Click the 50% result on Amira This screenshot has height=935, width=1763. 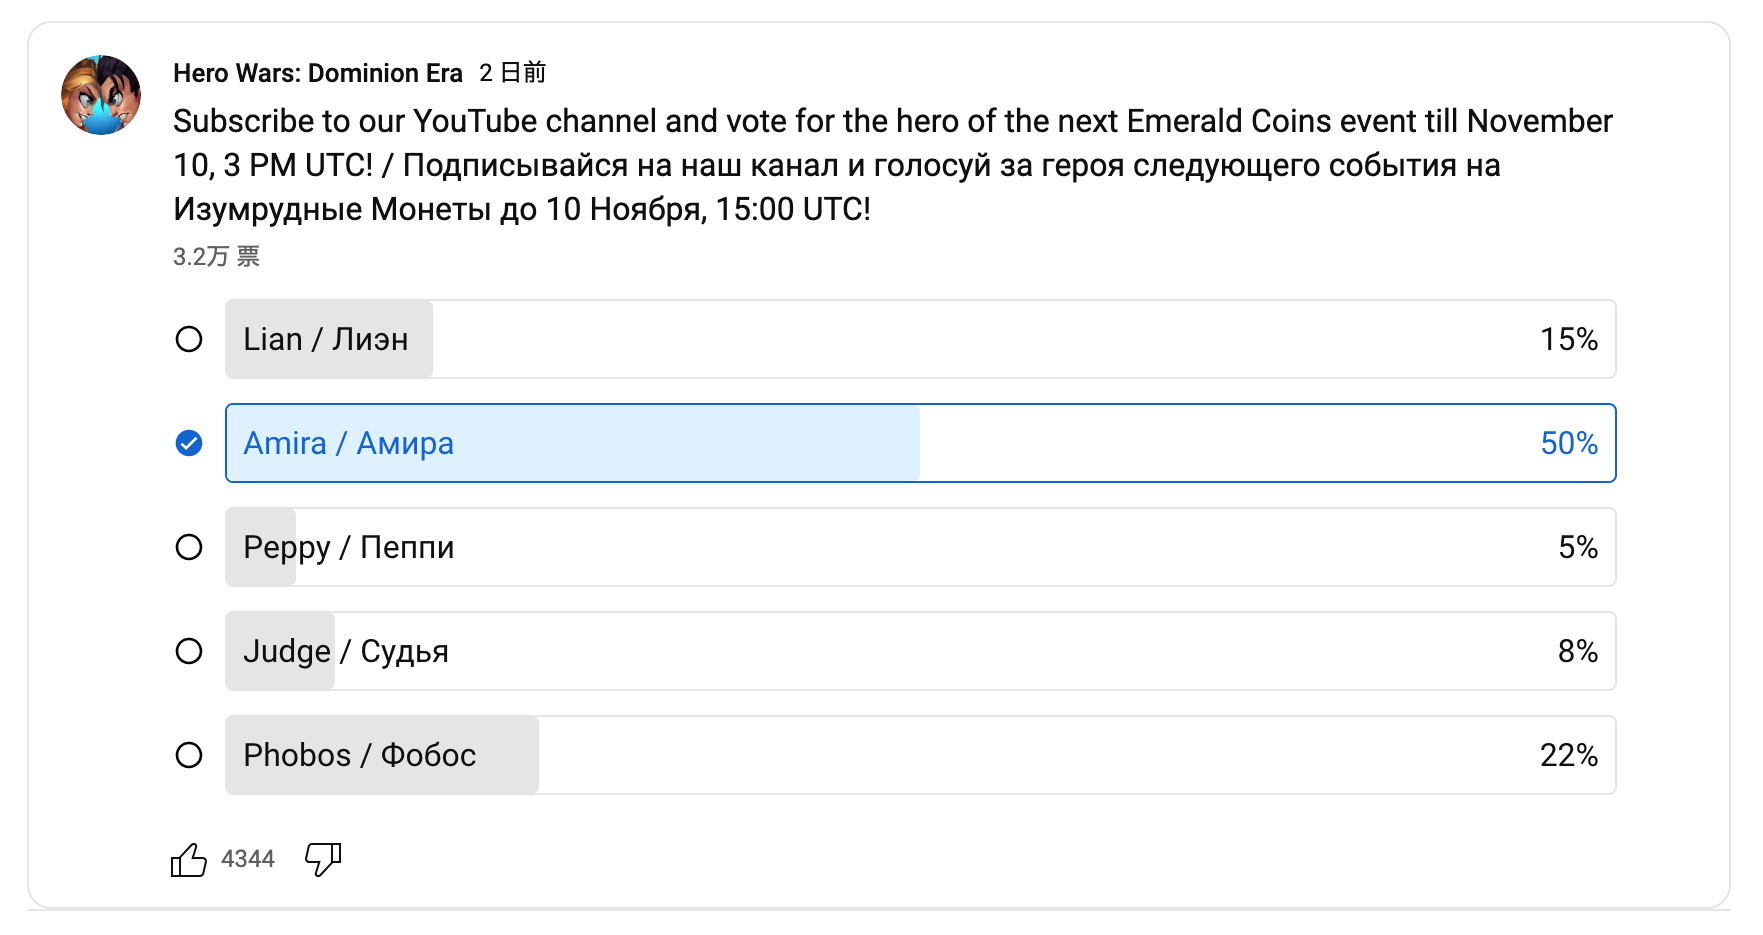1569,443
